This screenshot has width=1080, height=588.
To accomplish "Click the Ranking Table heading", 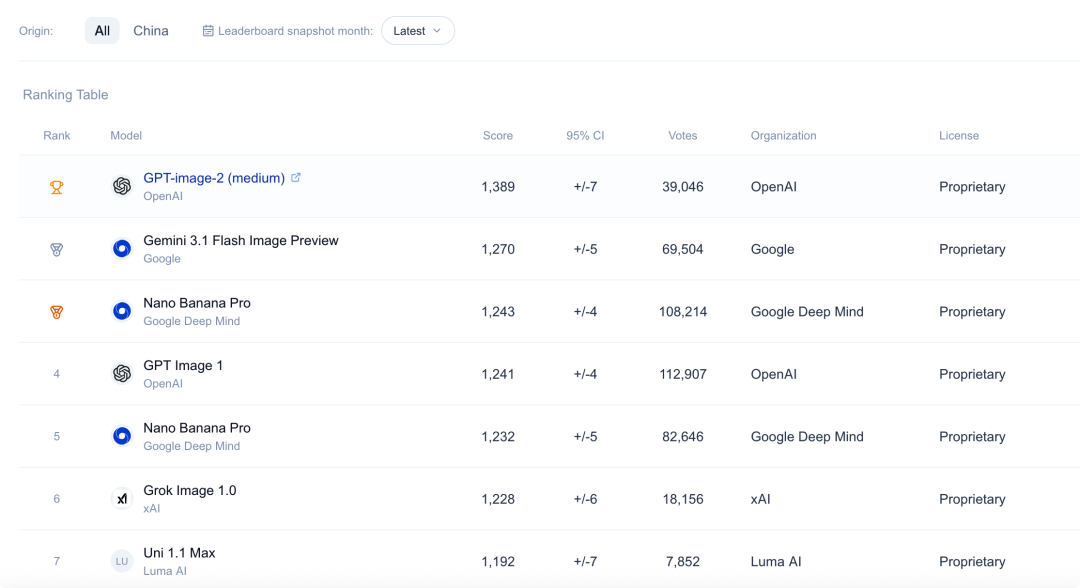I will point(65,95).
